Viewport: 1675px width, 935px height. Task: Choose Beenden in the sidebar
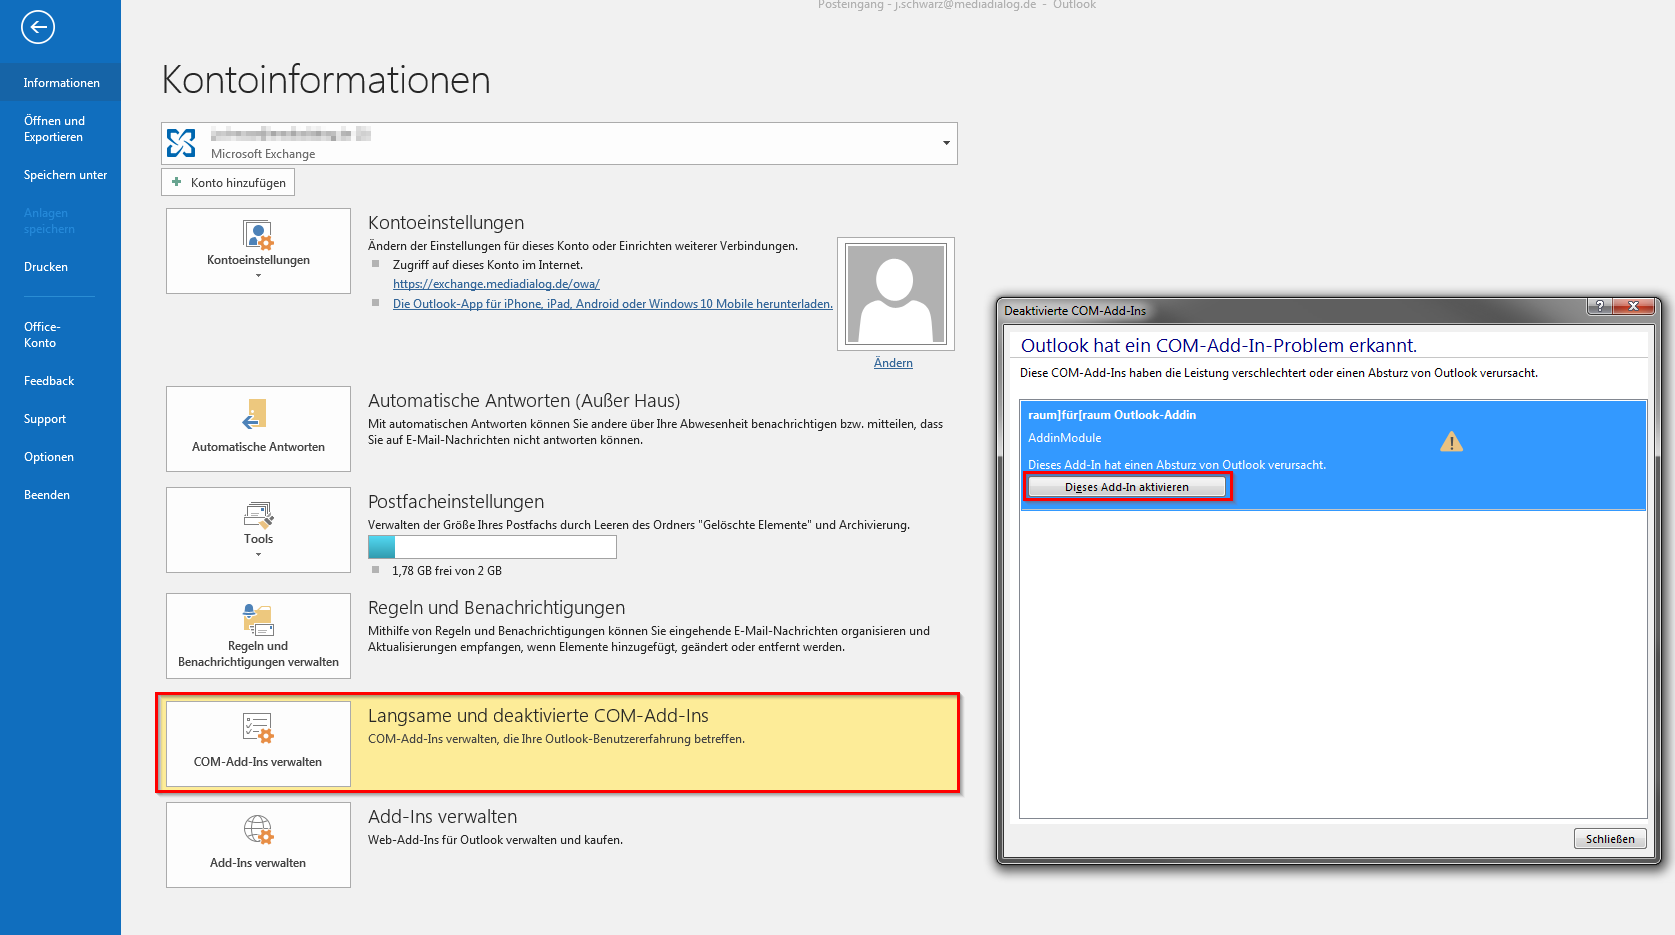(x=47, y=495)
